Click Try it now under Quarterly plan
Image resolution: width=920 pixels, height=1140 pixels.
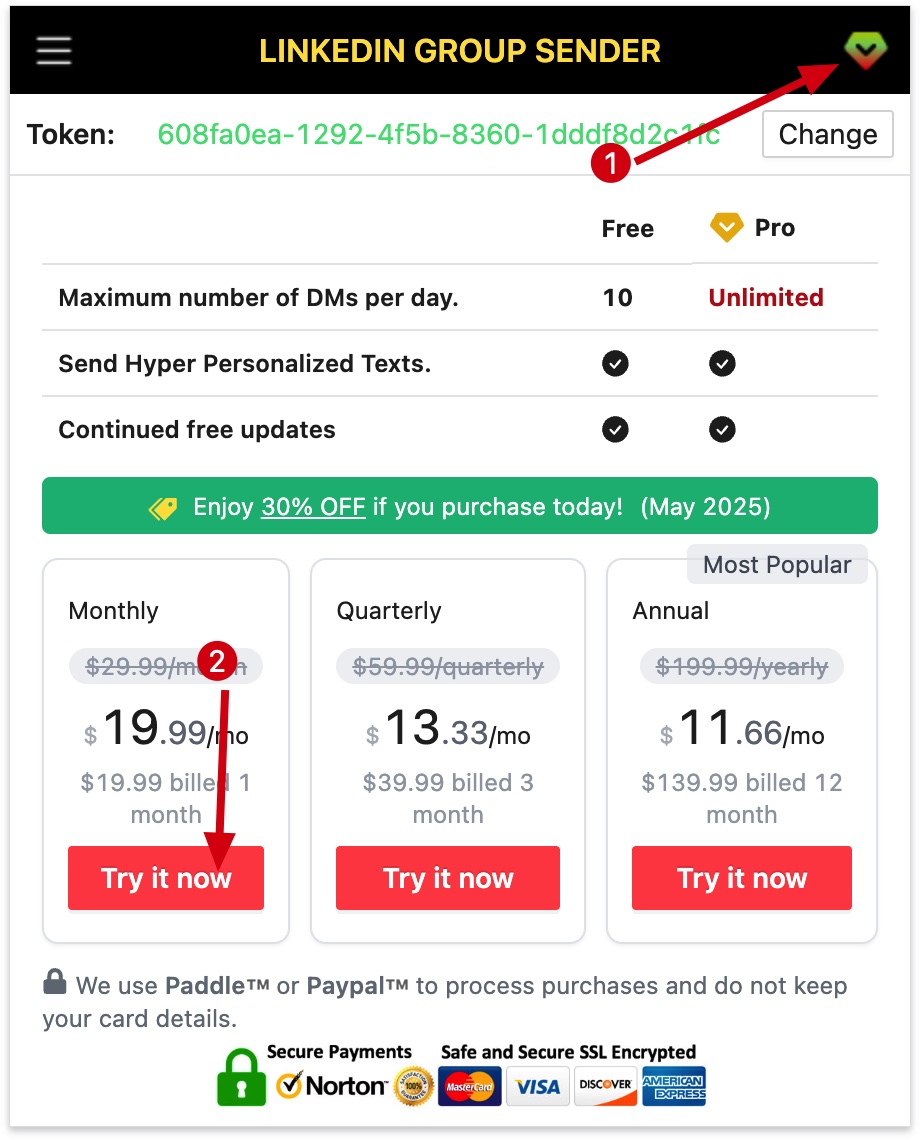[448, 878]
